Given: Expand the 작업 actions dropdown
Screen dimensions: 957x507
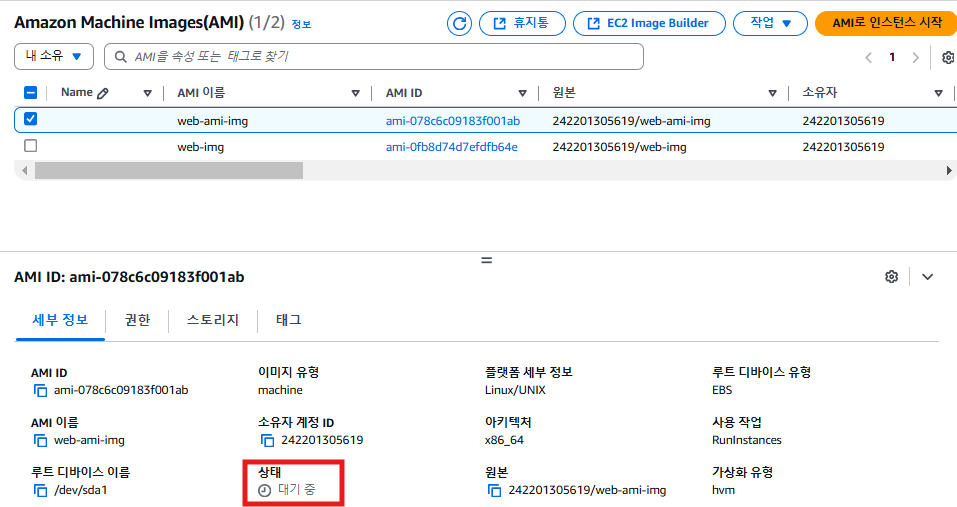Looking at the screenshot, I should tap(770, 24).
